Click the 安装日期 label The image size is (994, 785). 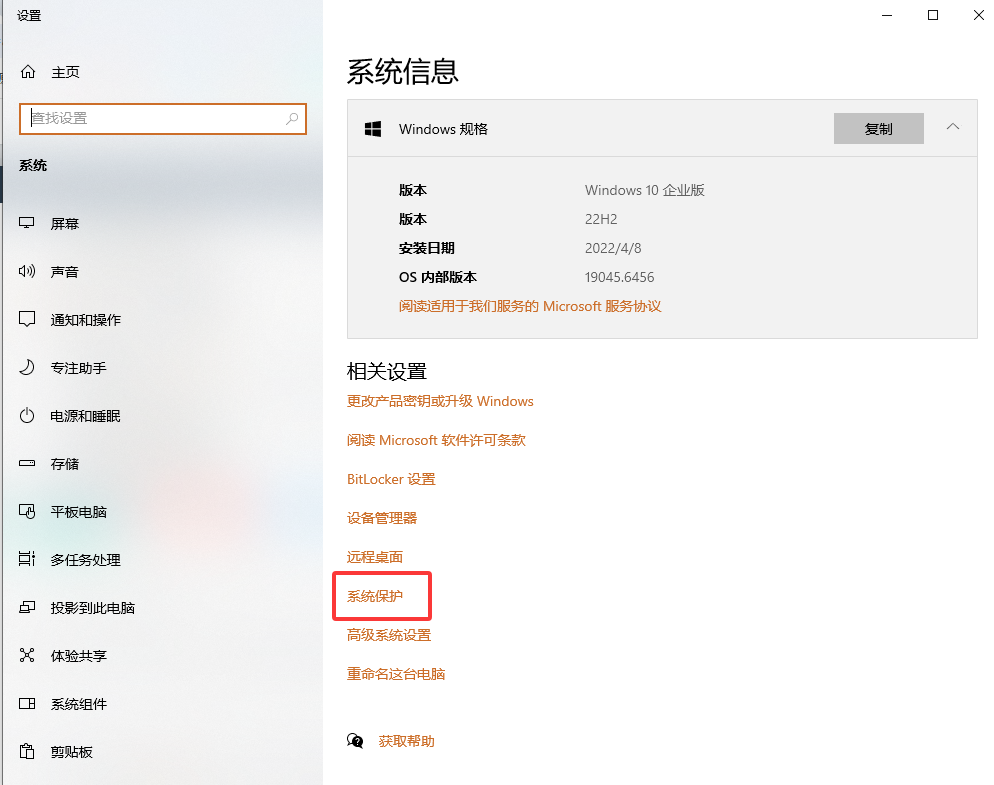[x=427, y=248]
